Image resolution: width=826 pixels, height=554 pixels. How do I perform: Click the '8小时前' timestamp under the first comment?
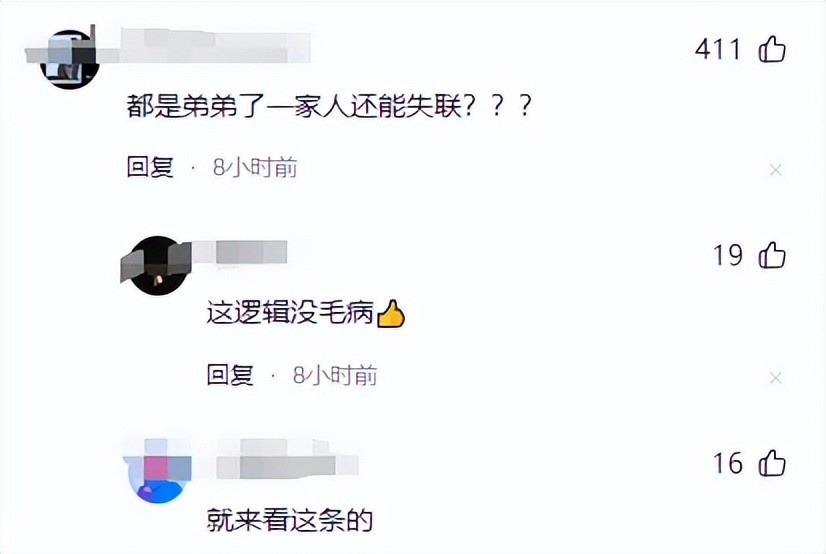point(255,167)
